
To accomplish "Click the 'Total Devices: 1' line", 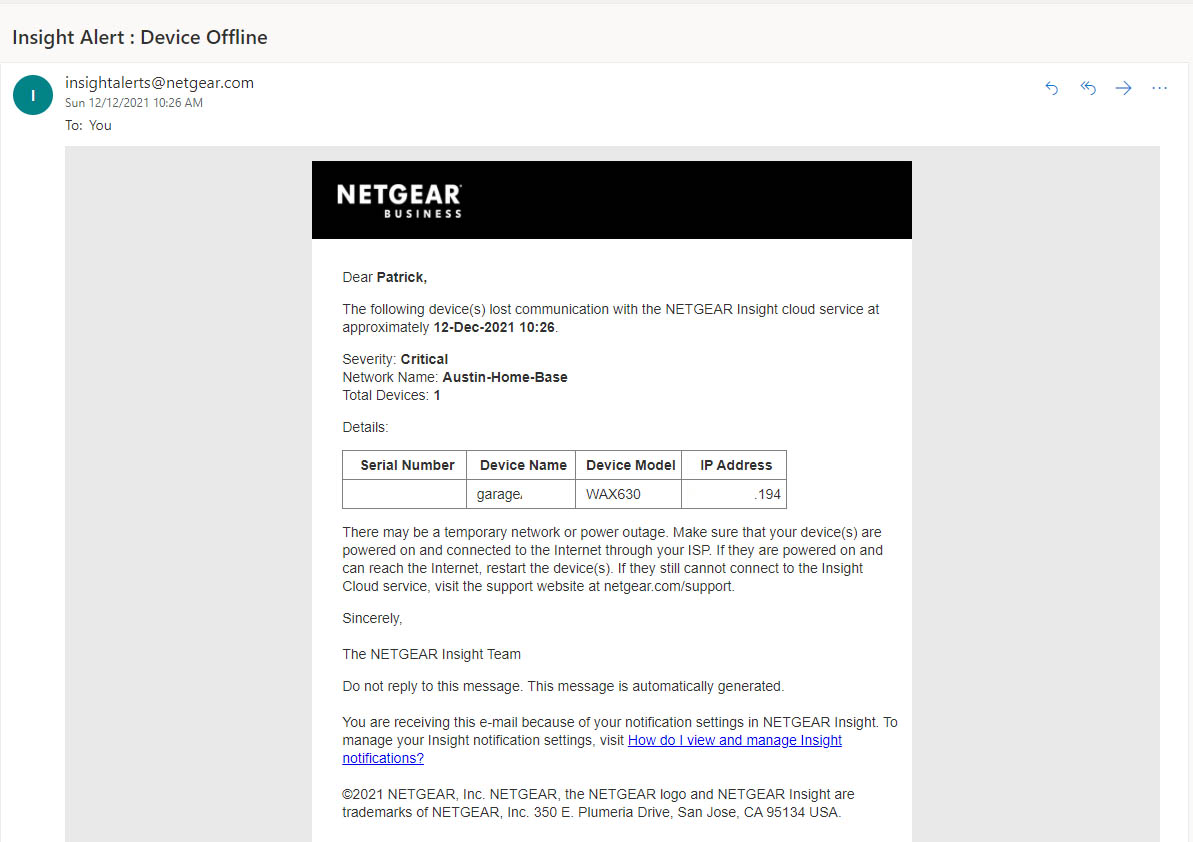I will (391, 396).
